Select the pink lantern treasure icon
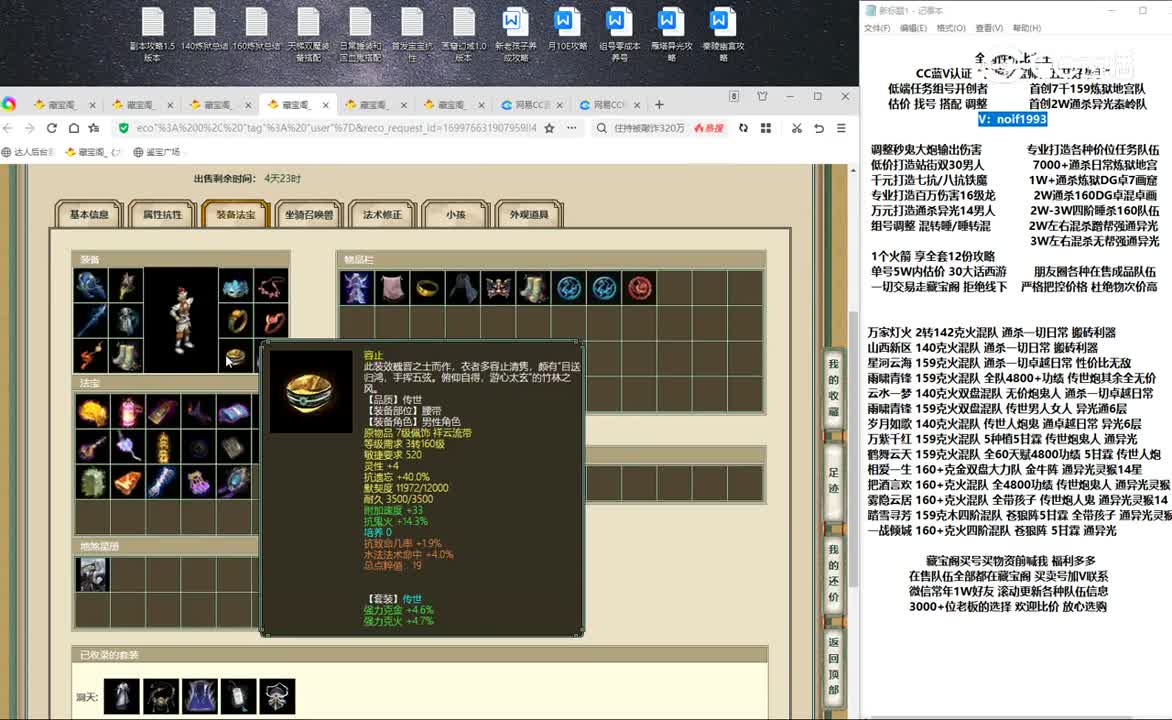The height and width of the screenshot is (720, 1172). coord(128,410)
